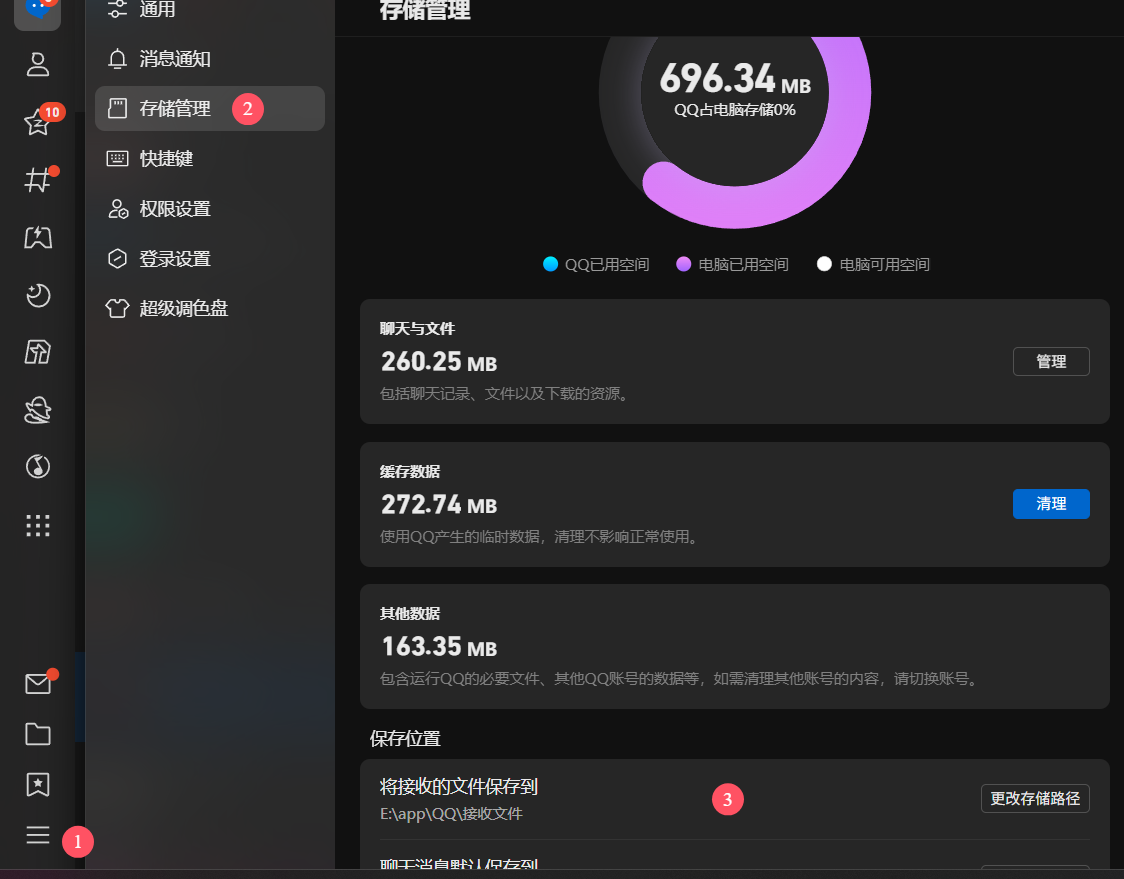Click the 缓存数据 card title

[409, 471]
